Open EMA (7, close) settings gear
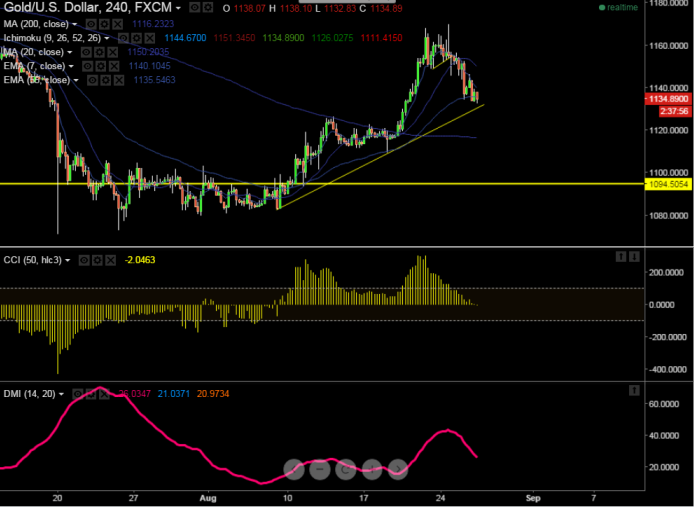 click(101, 66)
